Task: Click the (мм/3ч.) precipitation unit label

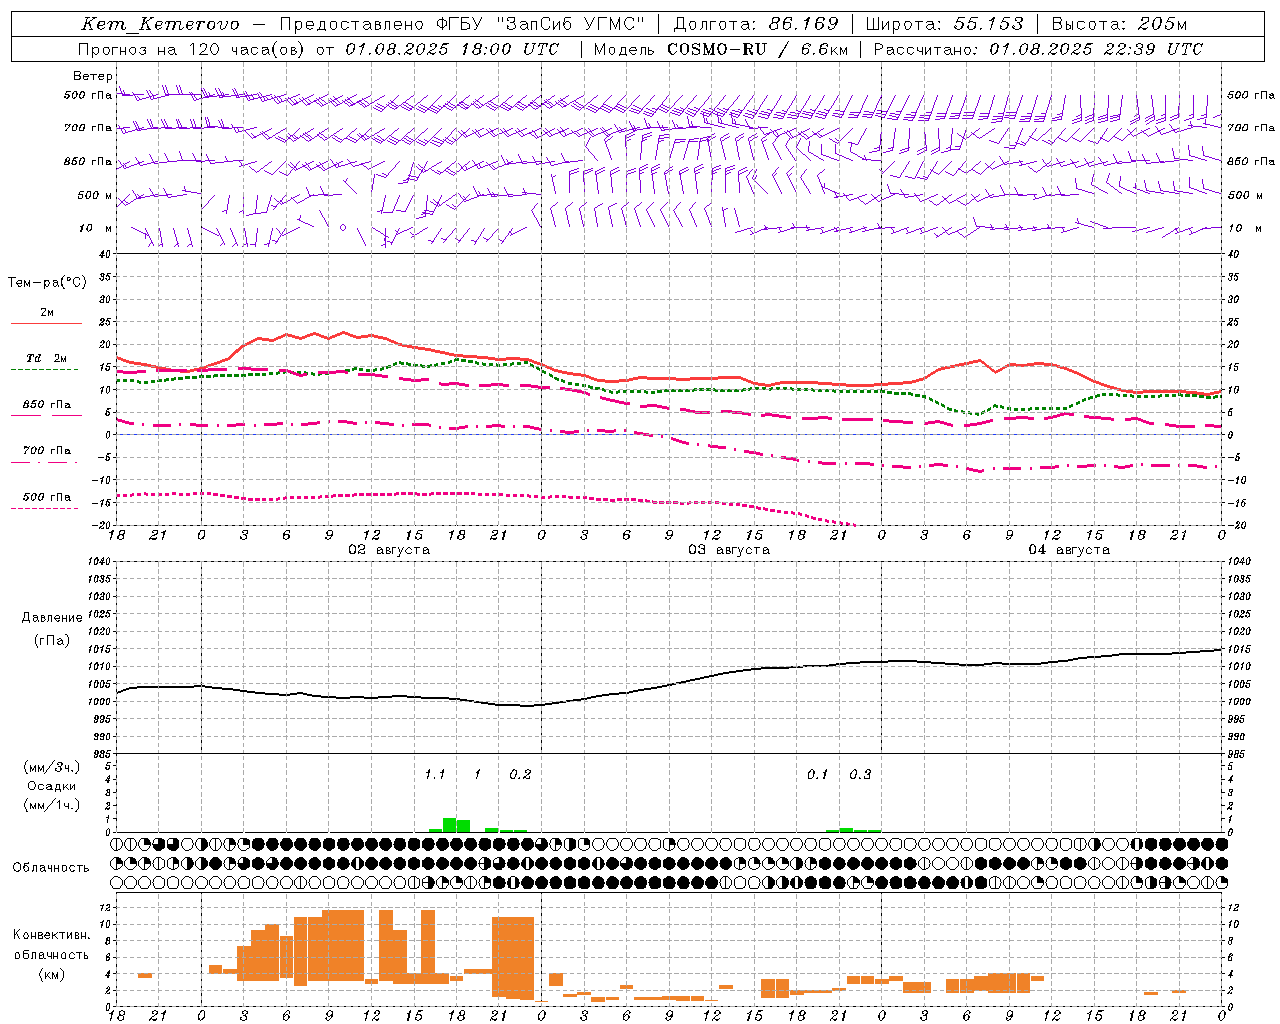Action: 52,767
